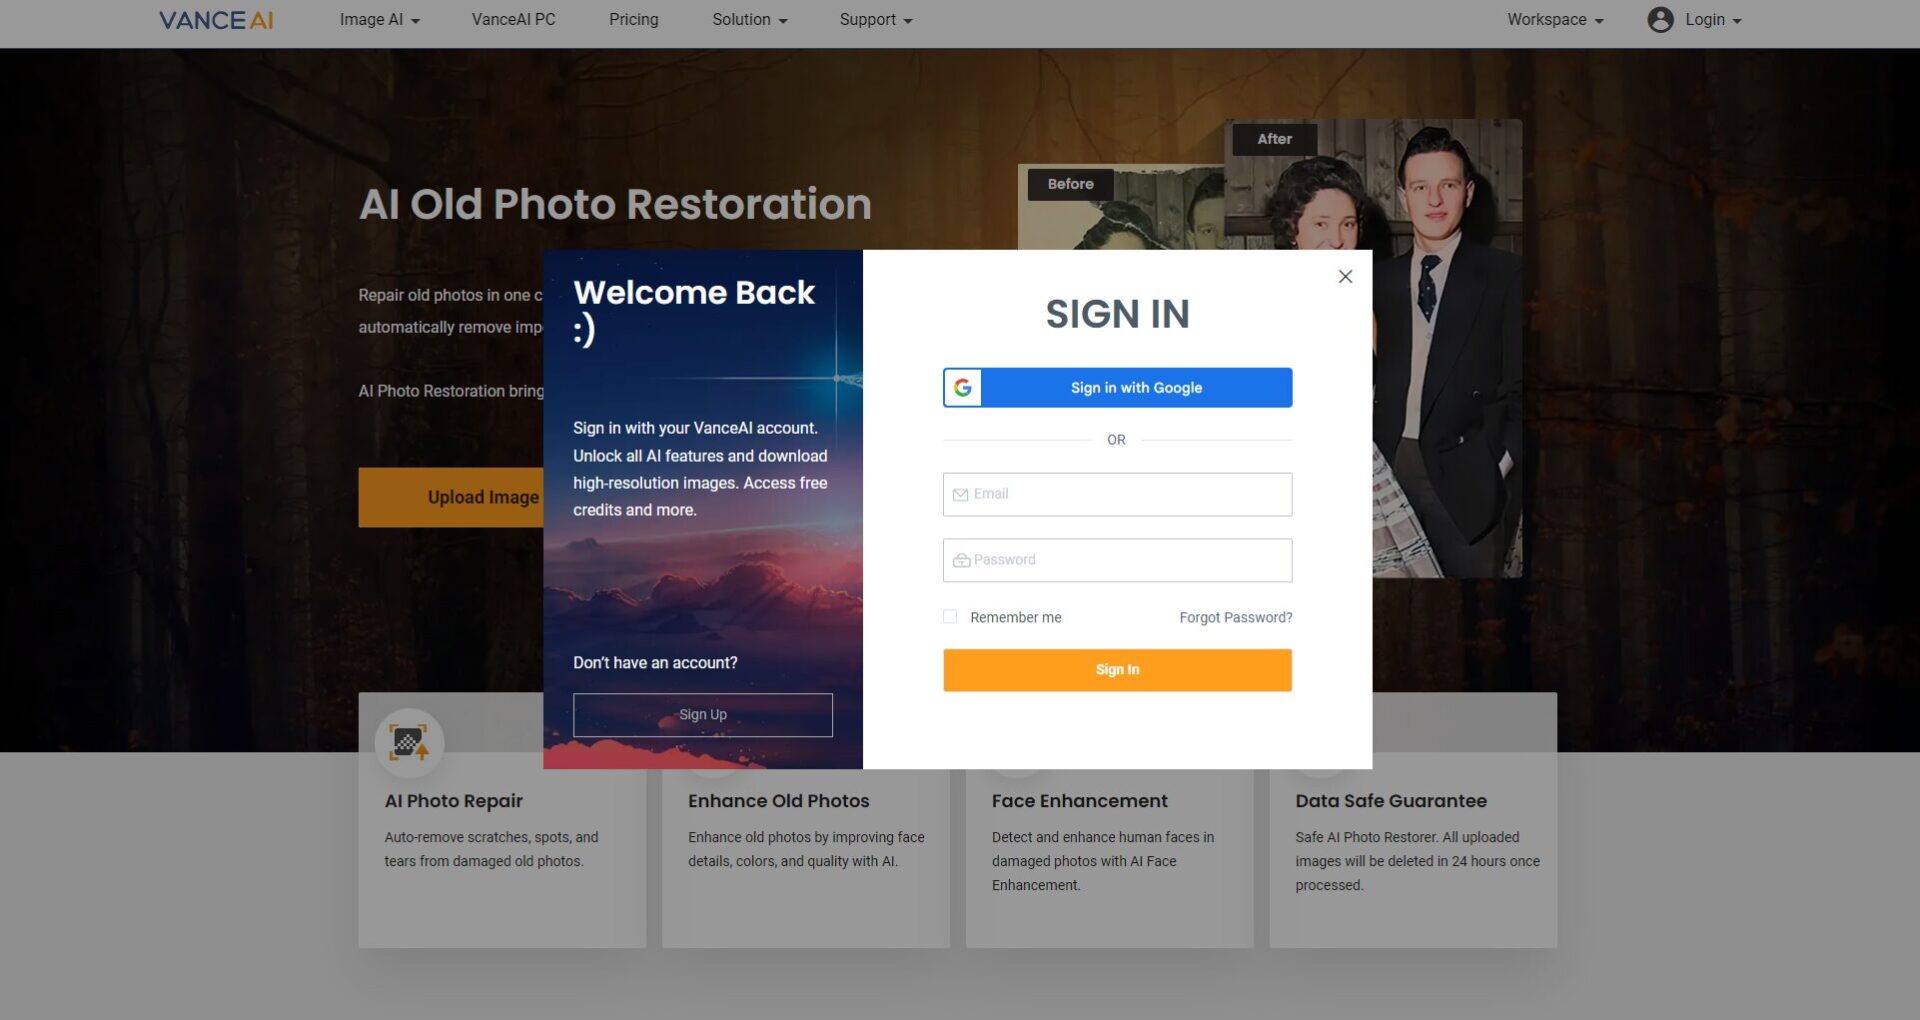This screenshot has width=1920, height=1020.
Task: Open the Workspace dropdown
Action: (x=1554, y=20)
